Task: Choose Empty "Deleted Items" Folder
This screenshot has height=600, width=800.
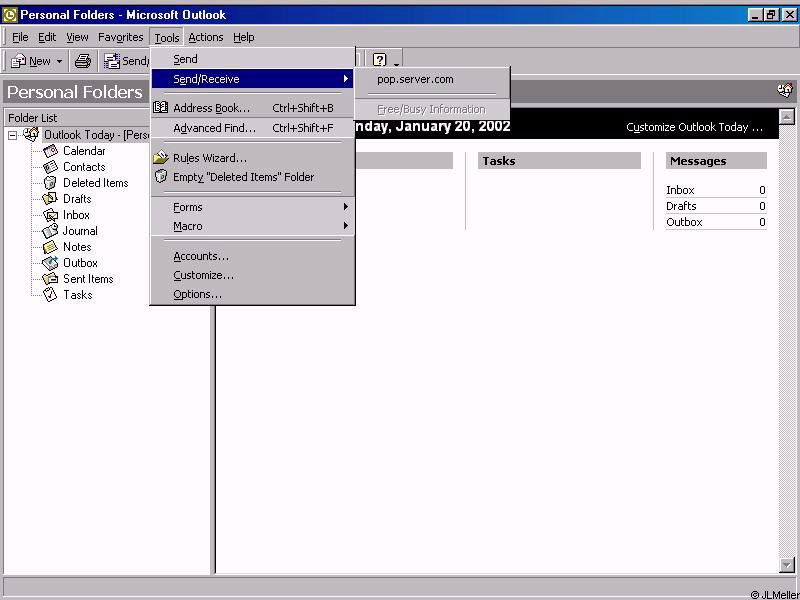Action: pos(253,177)
